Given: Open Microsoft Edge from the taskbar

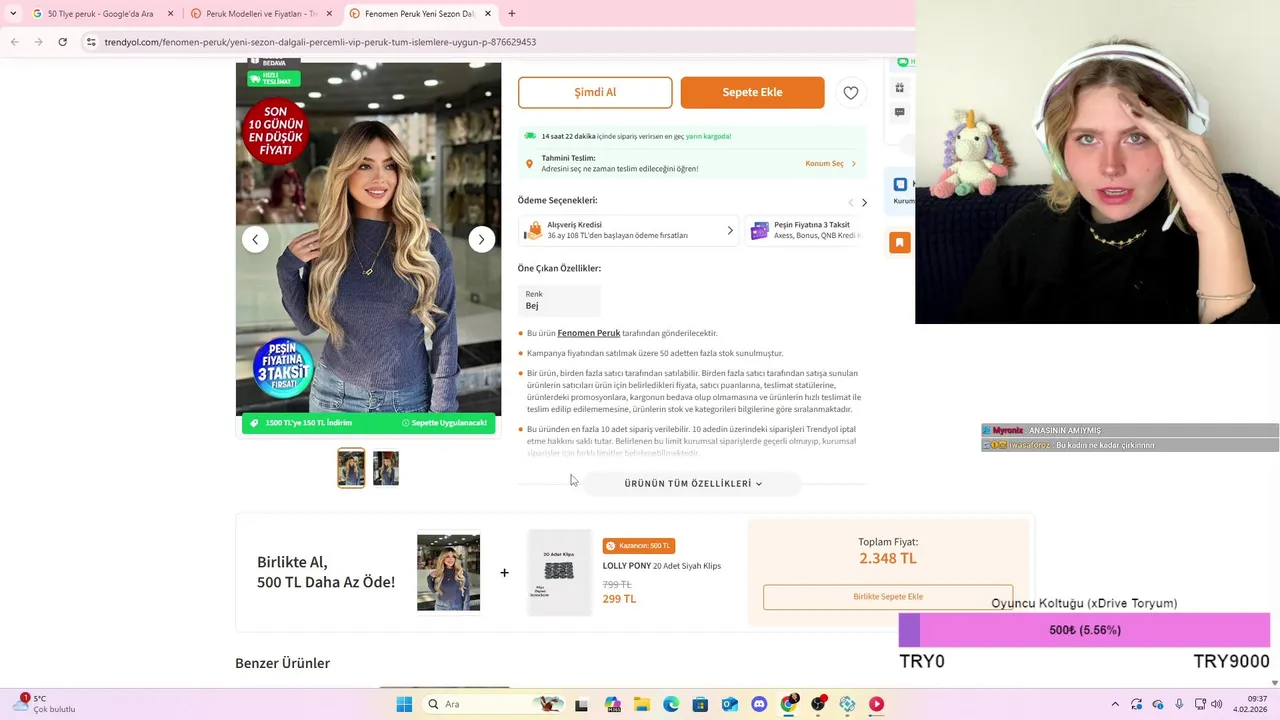Looking at the screenshot, I should point(671,704).
